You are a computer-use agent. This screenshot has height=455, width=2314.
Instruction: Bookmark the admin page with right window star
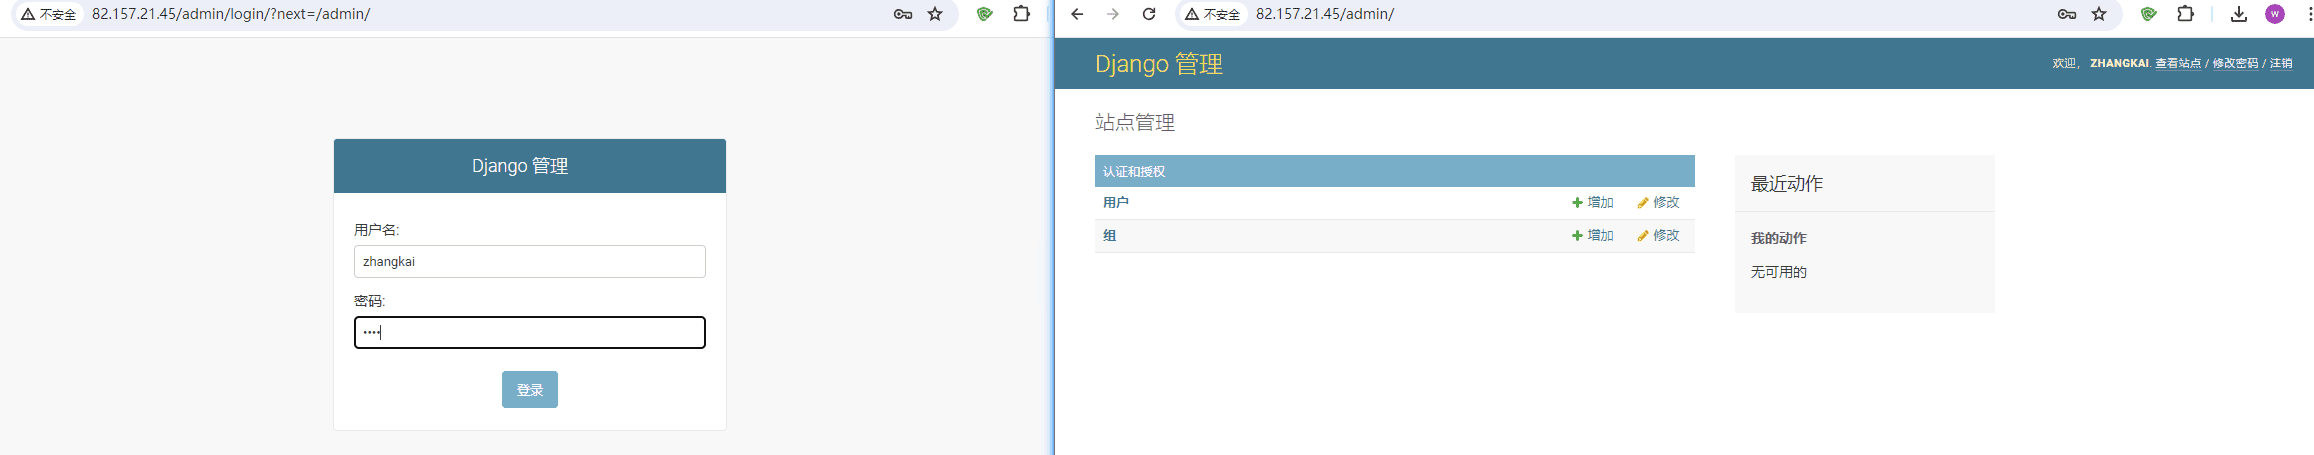[x=2099, y=14]
